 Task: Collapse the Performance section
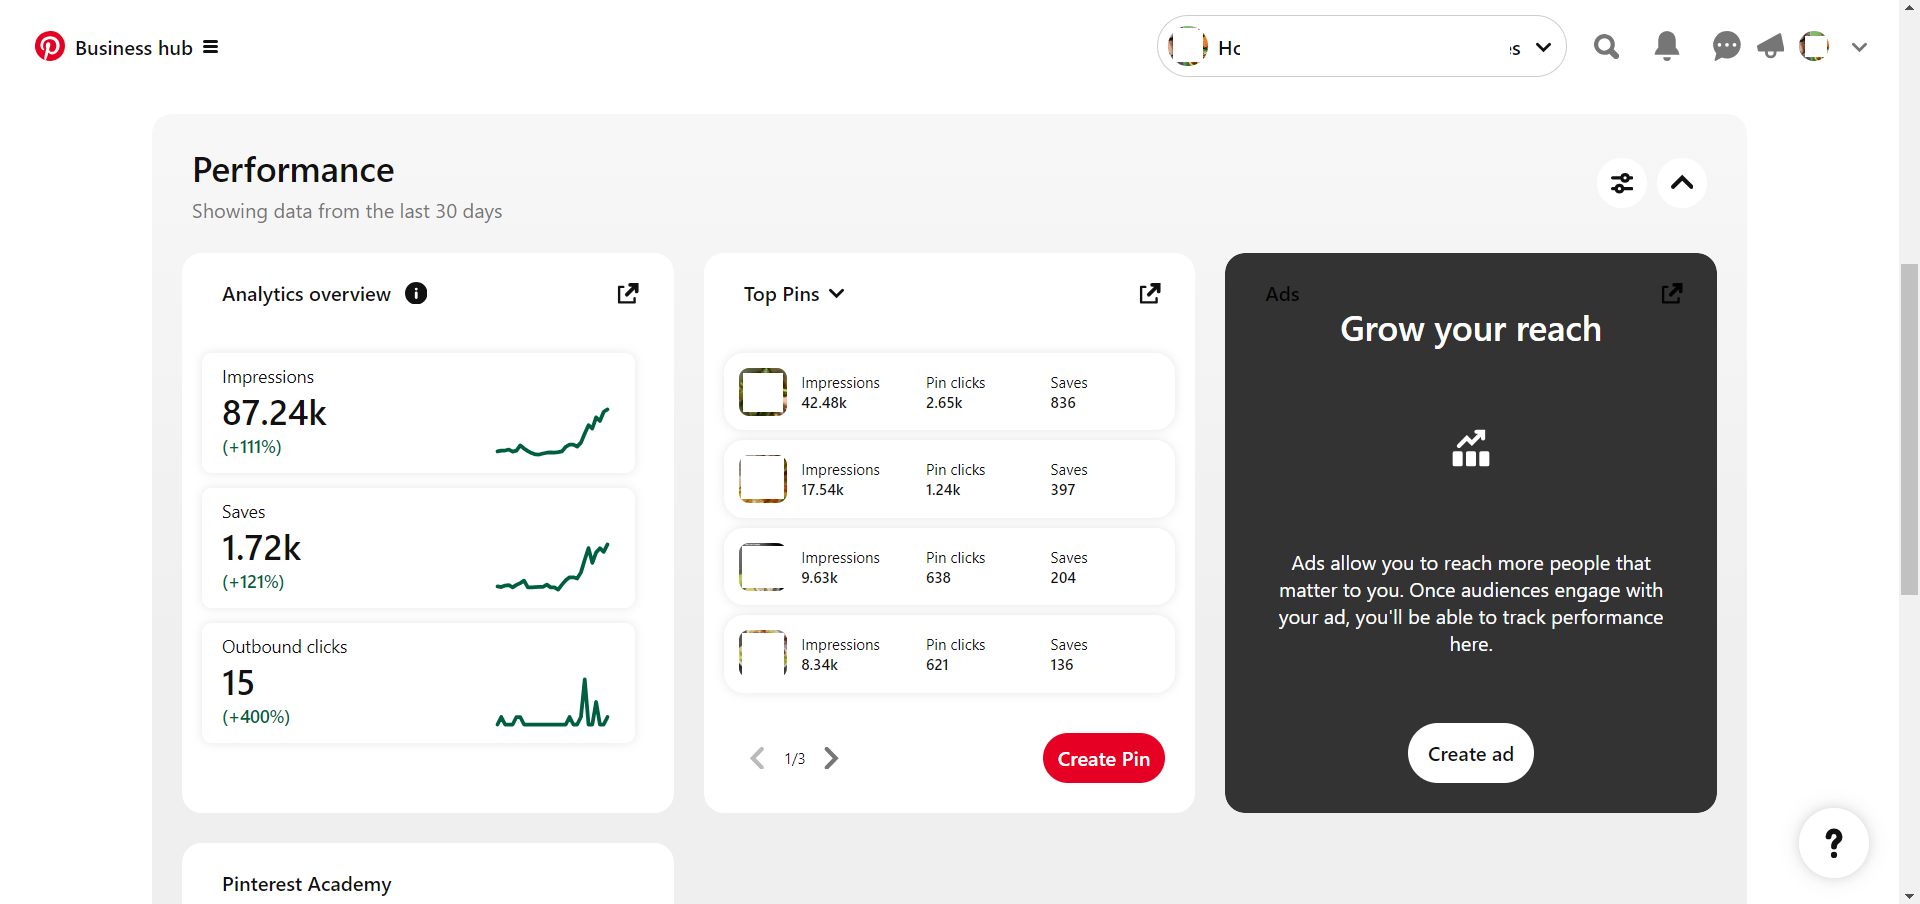pyautogui.click(x=1682, y=183)
